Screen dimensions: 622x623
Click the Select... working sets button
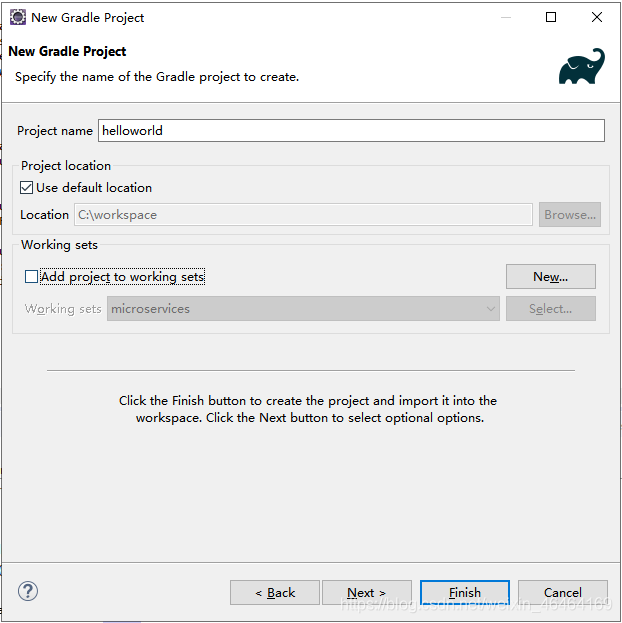pyautogui.click(x=550, y=309)
